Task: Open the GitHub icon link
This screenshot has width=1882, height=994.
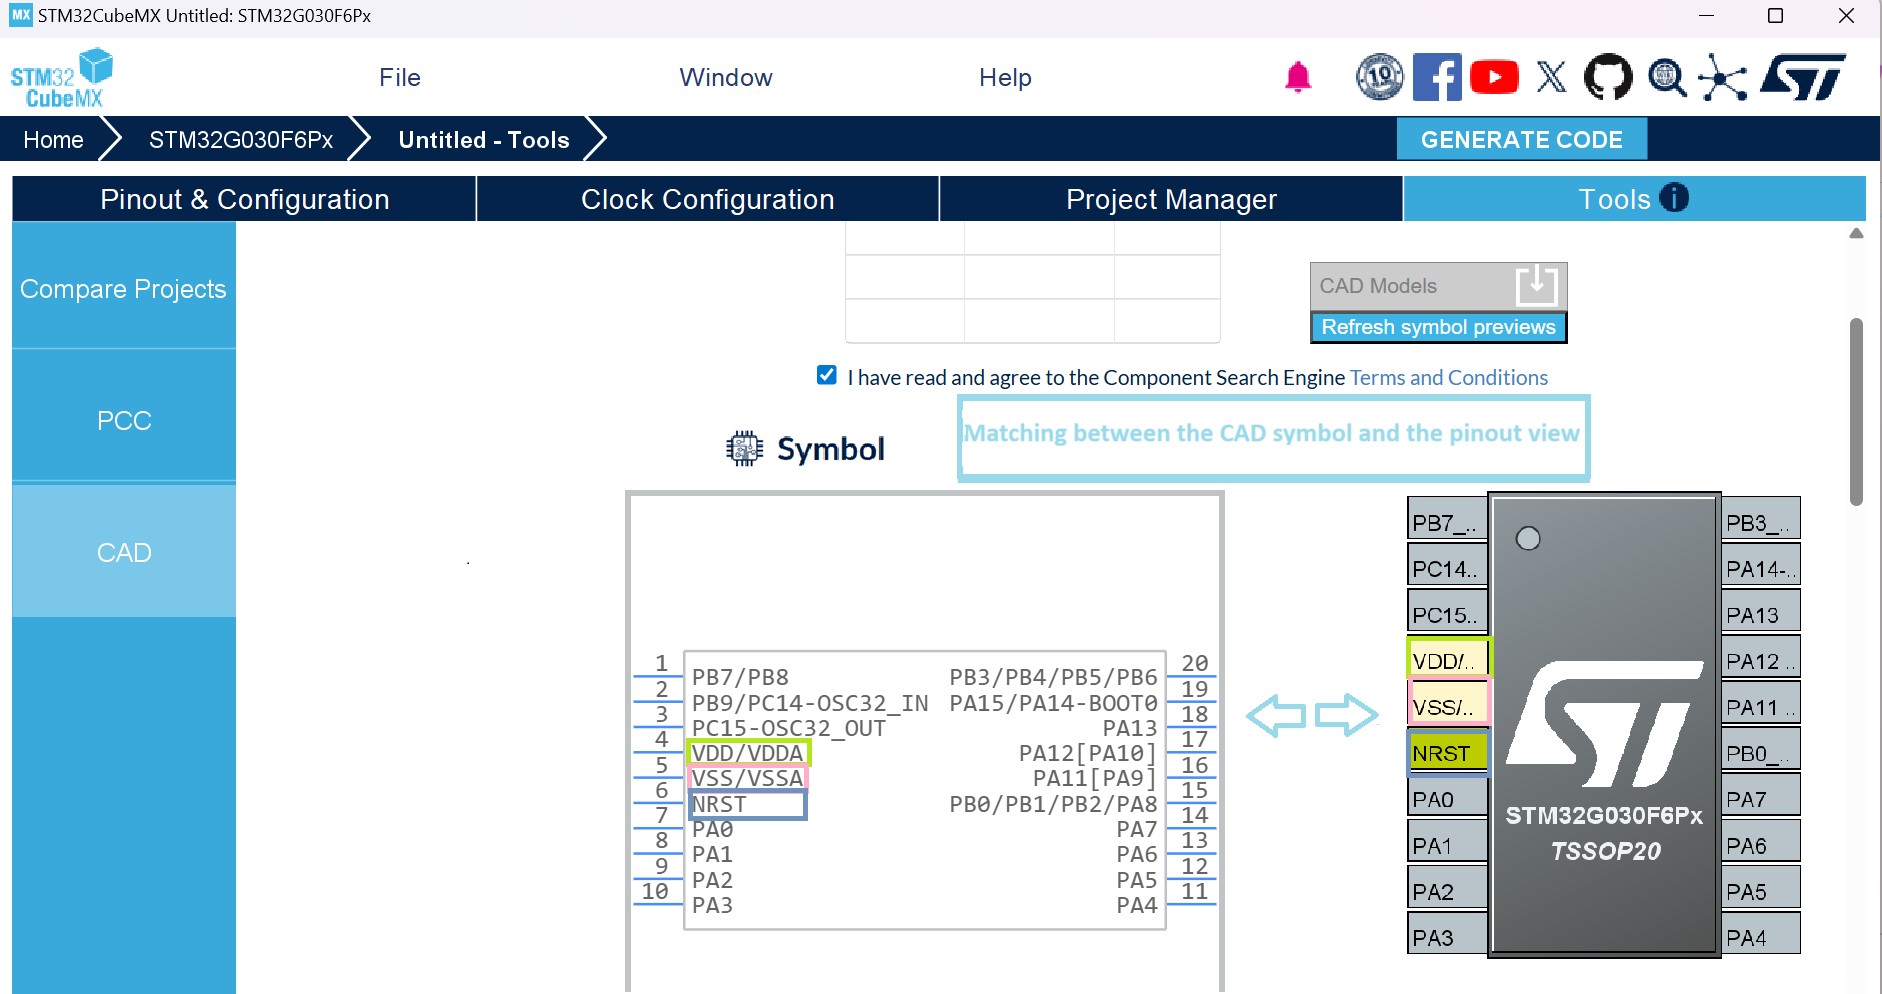Action: 1608,77
